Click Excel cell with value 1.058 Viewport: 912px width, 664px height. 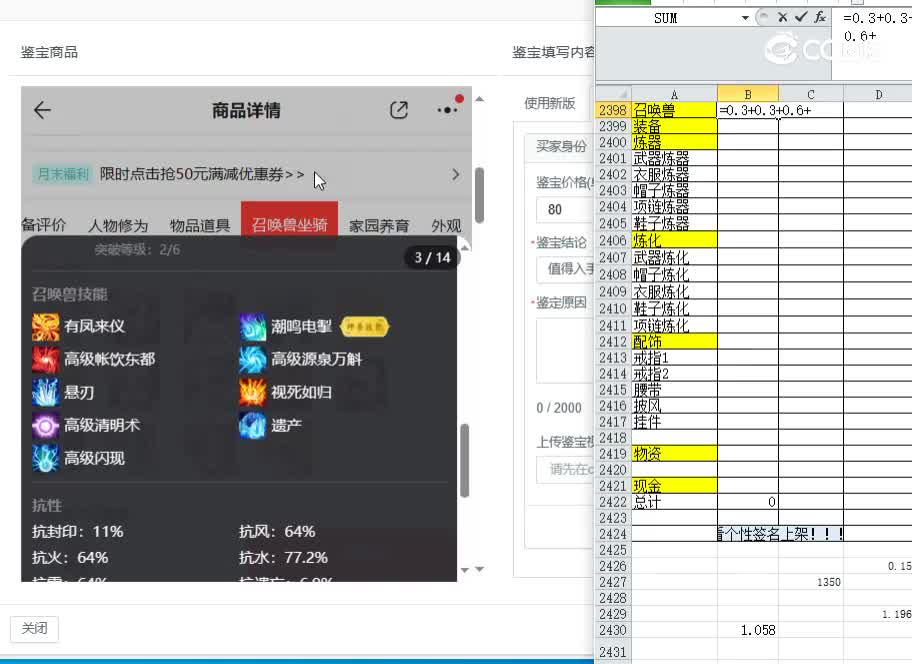click(748, 630)
